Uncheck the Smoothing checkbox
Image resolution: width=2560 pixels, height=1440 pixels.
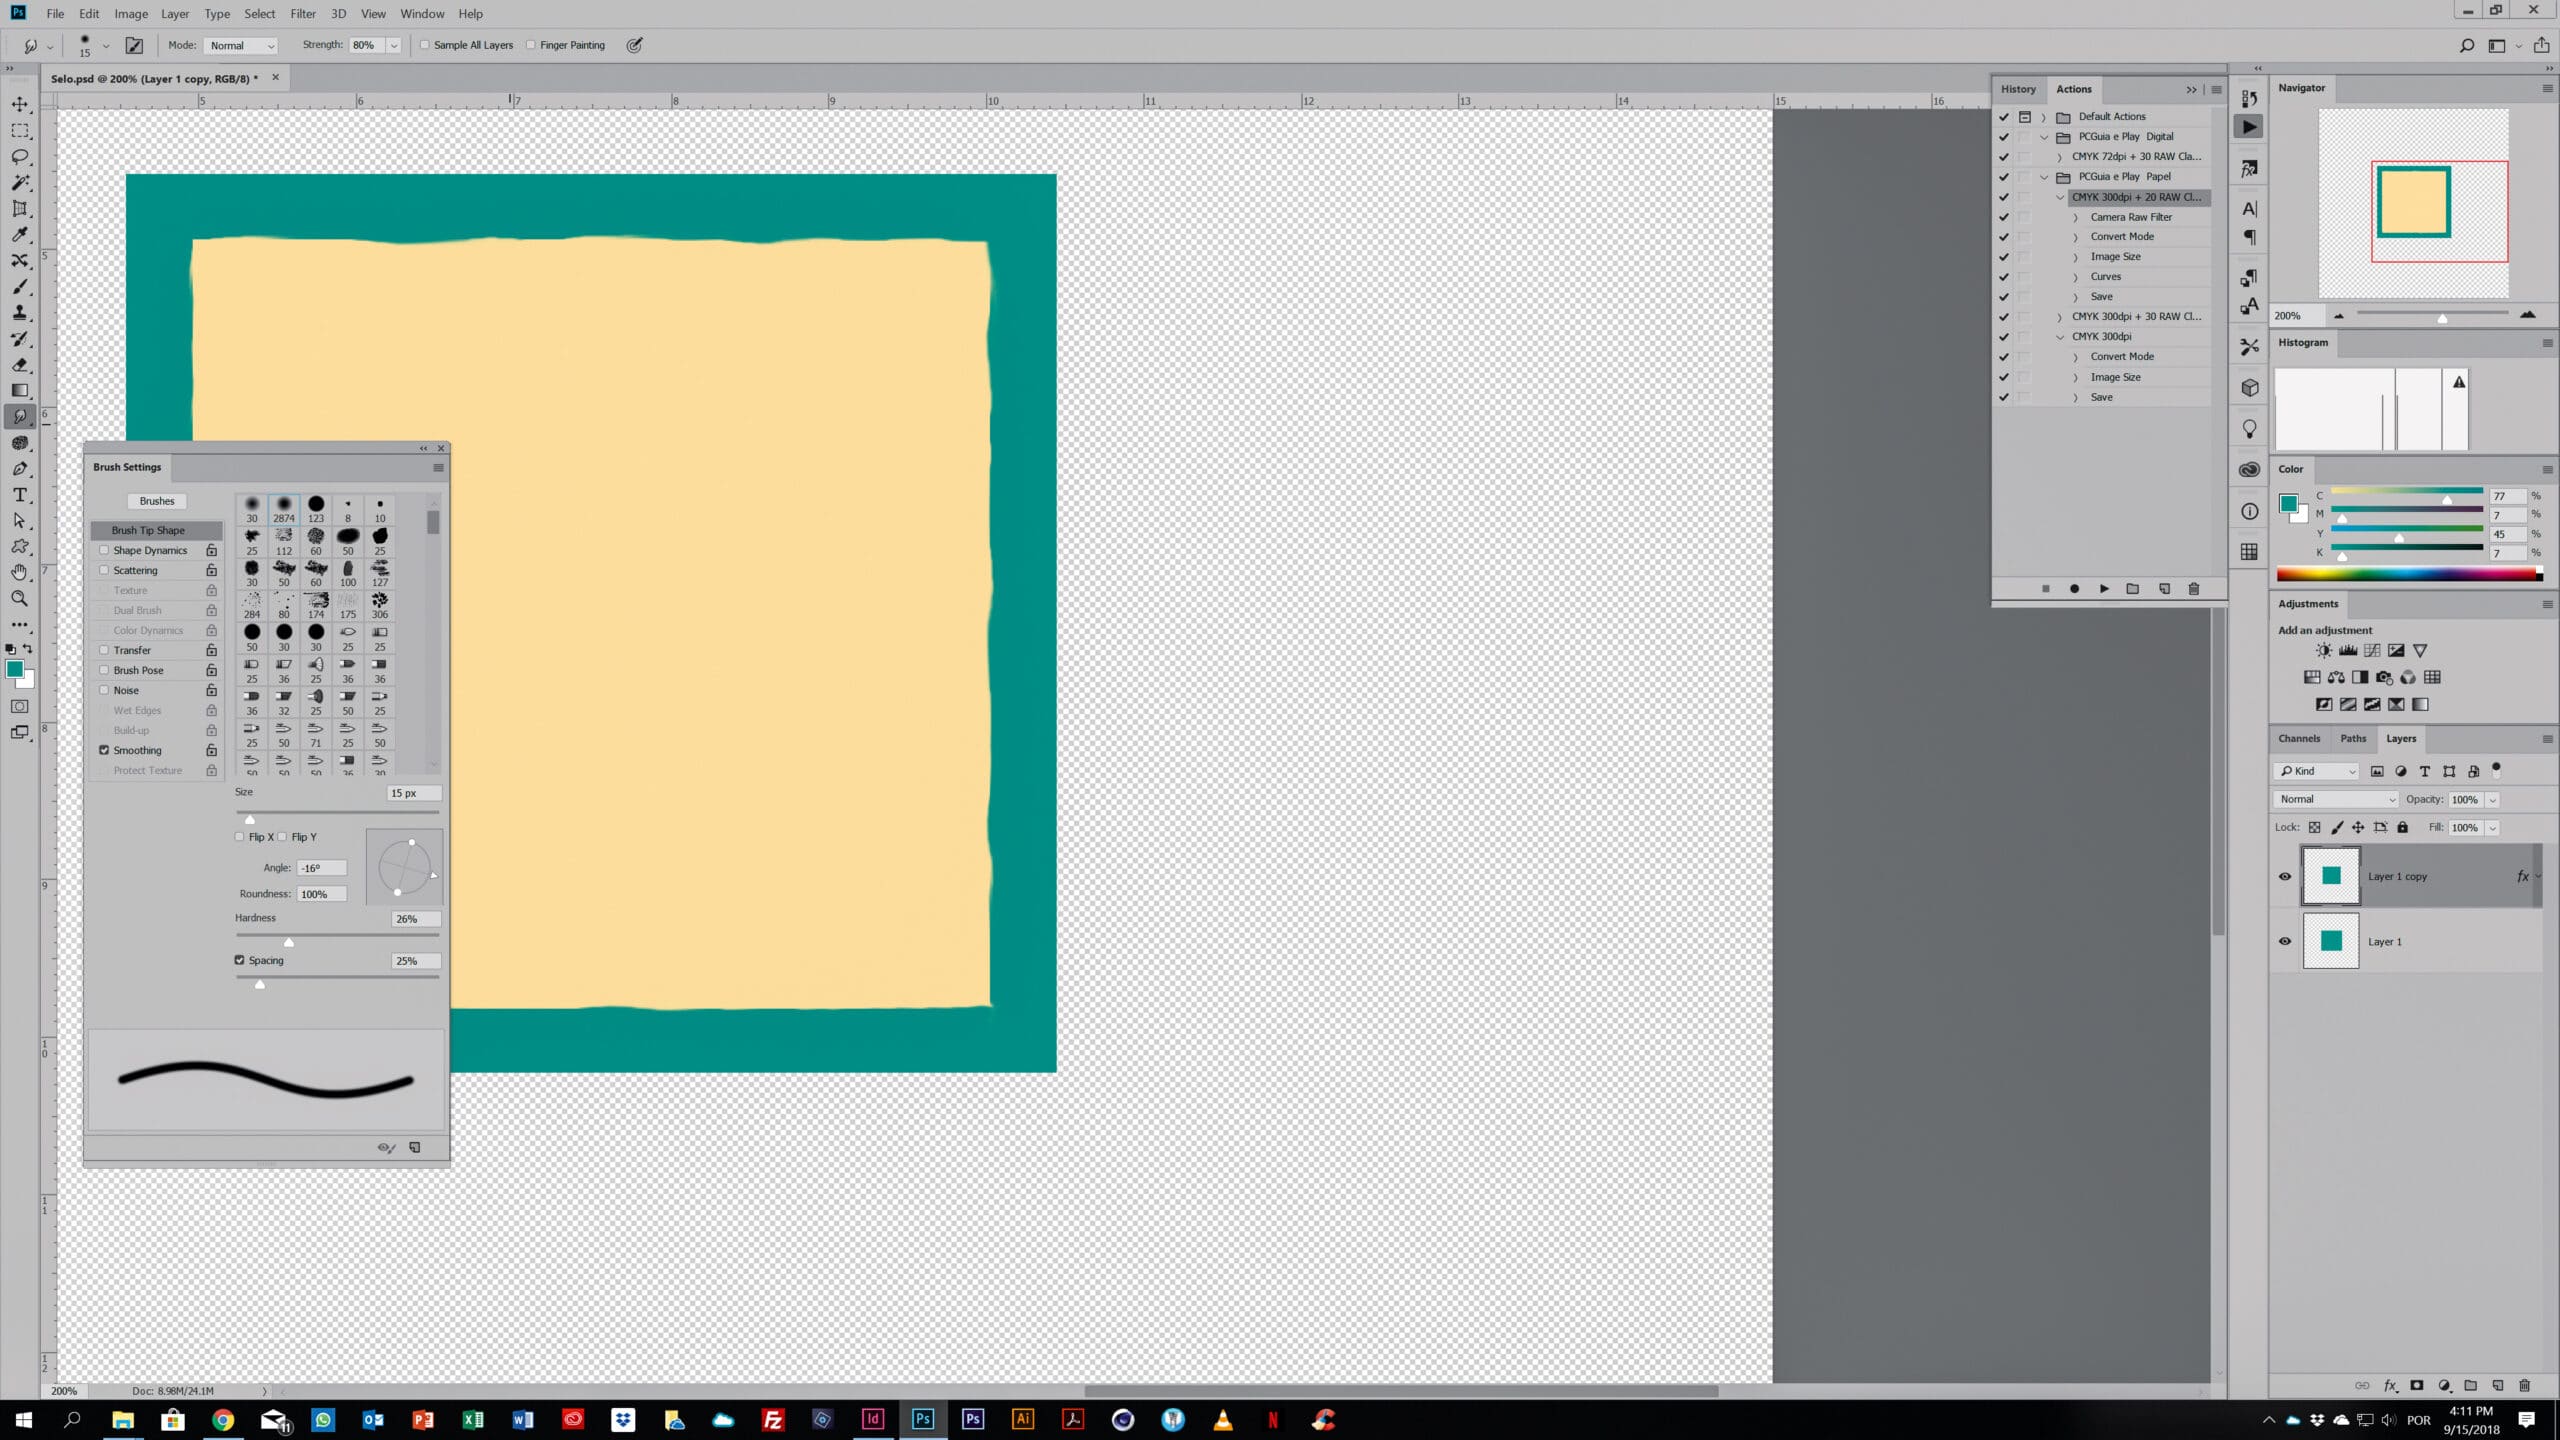[x=103, y=750]
